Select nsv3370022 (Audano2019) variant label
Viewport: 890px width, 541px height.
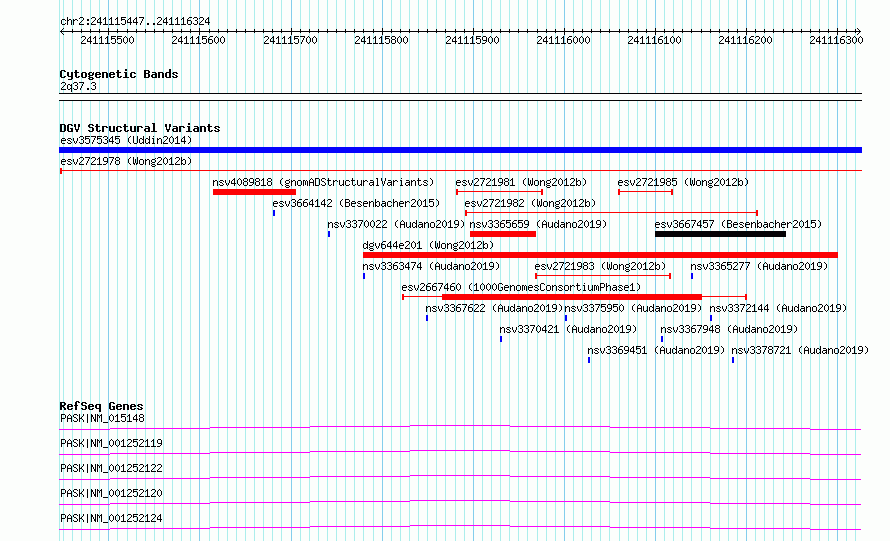click(396, 224)
